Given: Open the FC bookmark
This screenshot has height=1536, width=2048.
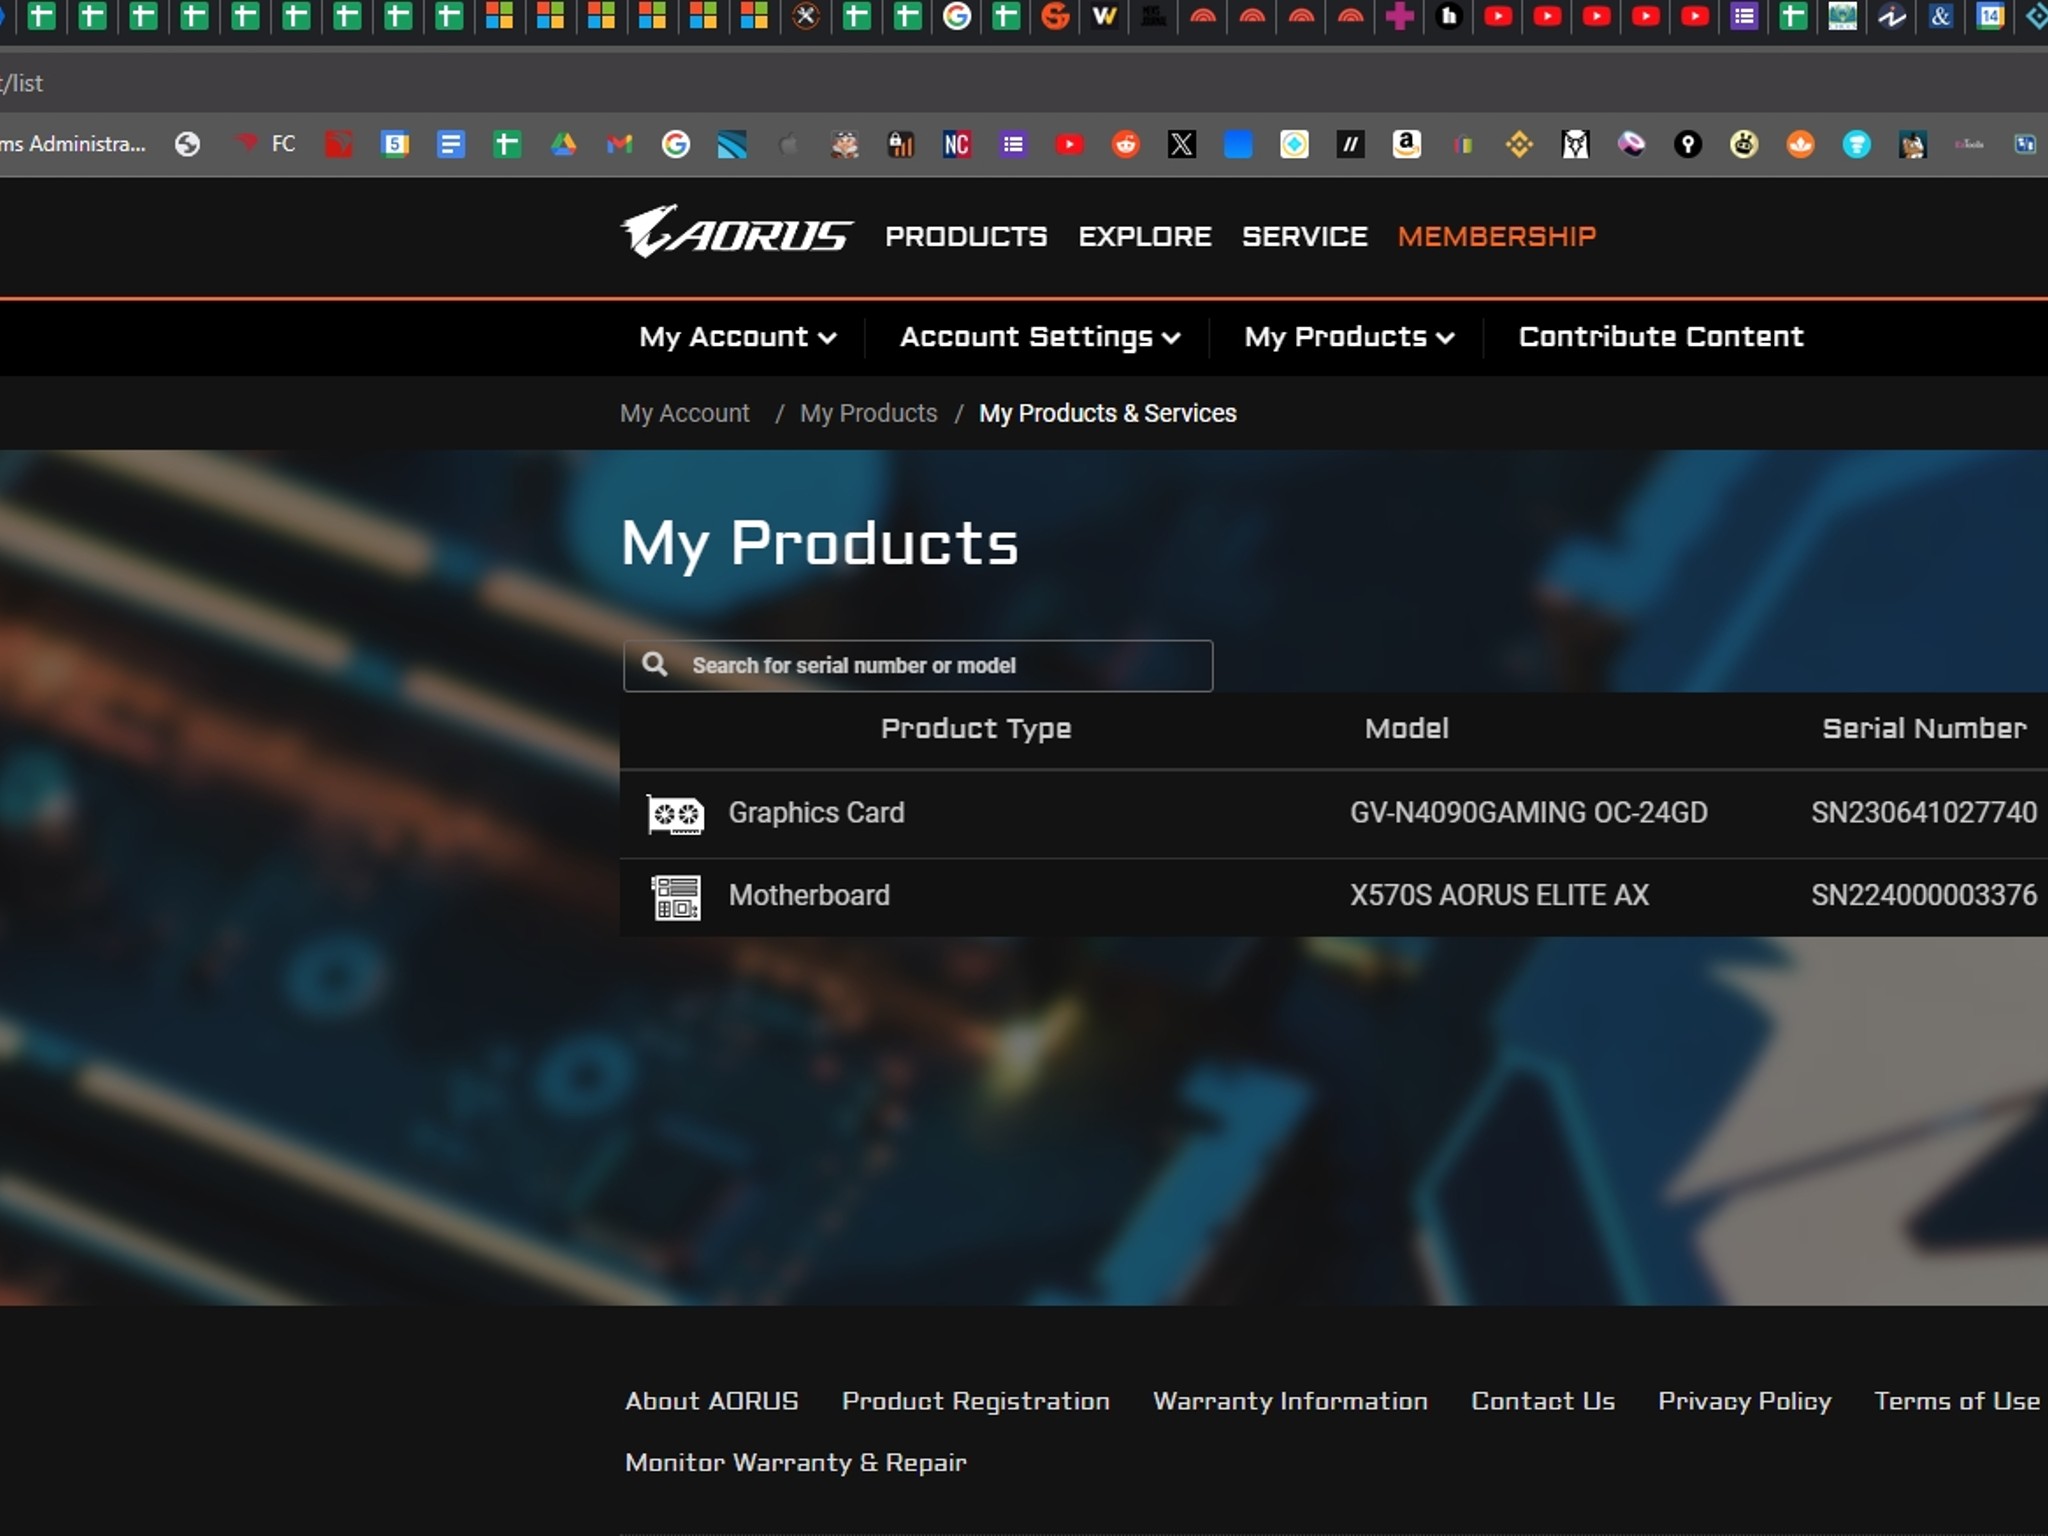Looking at the screenshot, I should [266, 145].
